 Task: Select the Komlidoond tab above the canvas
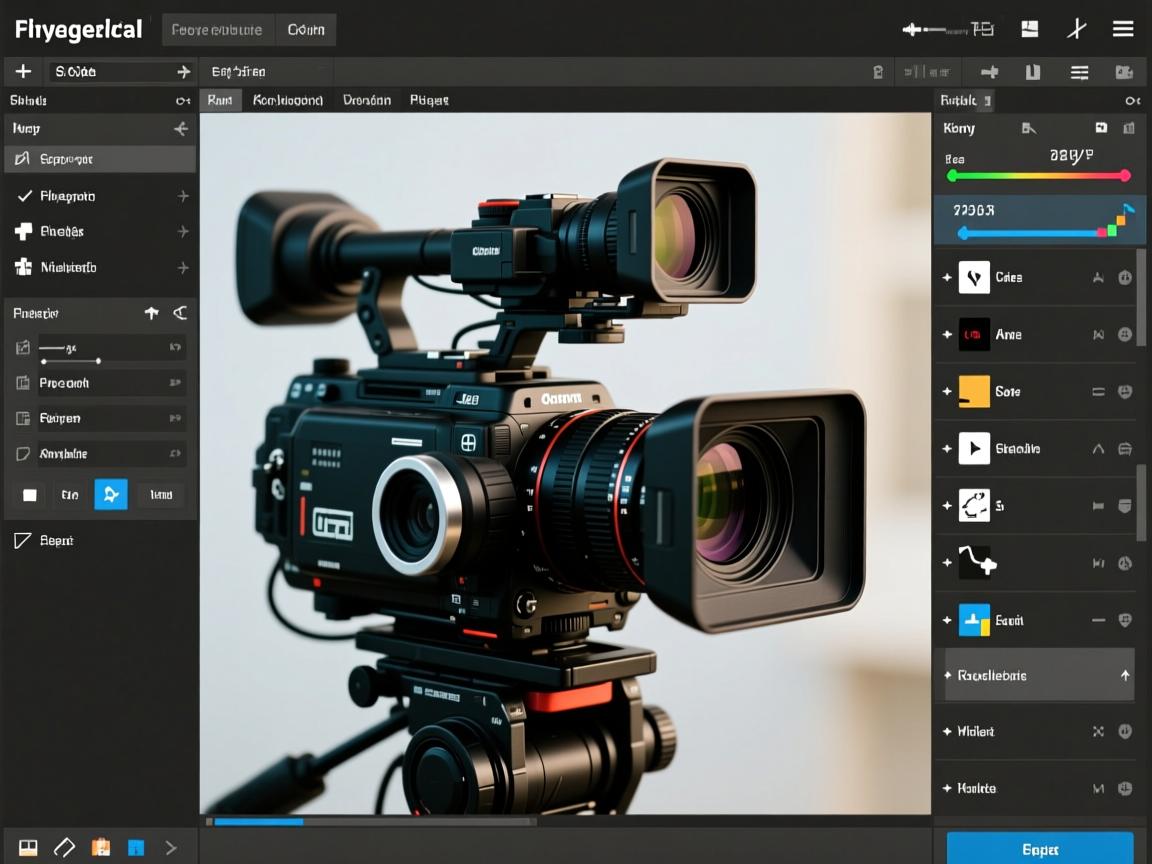point(288,100)
